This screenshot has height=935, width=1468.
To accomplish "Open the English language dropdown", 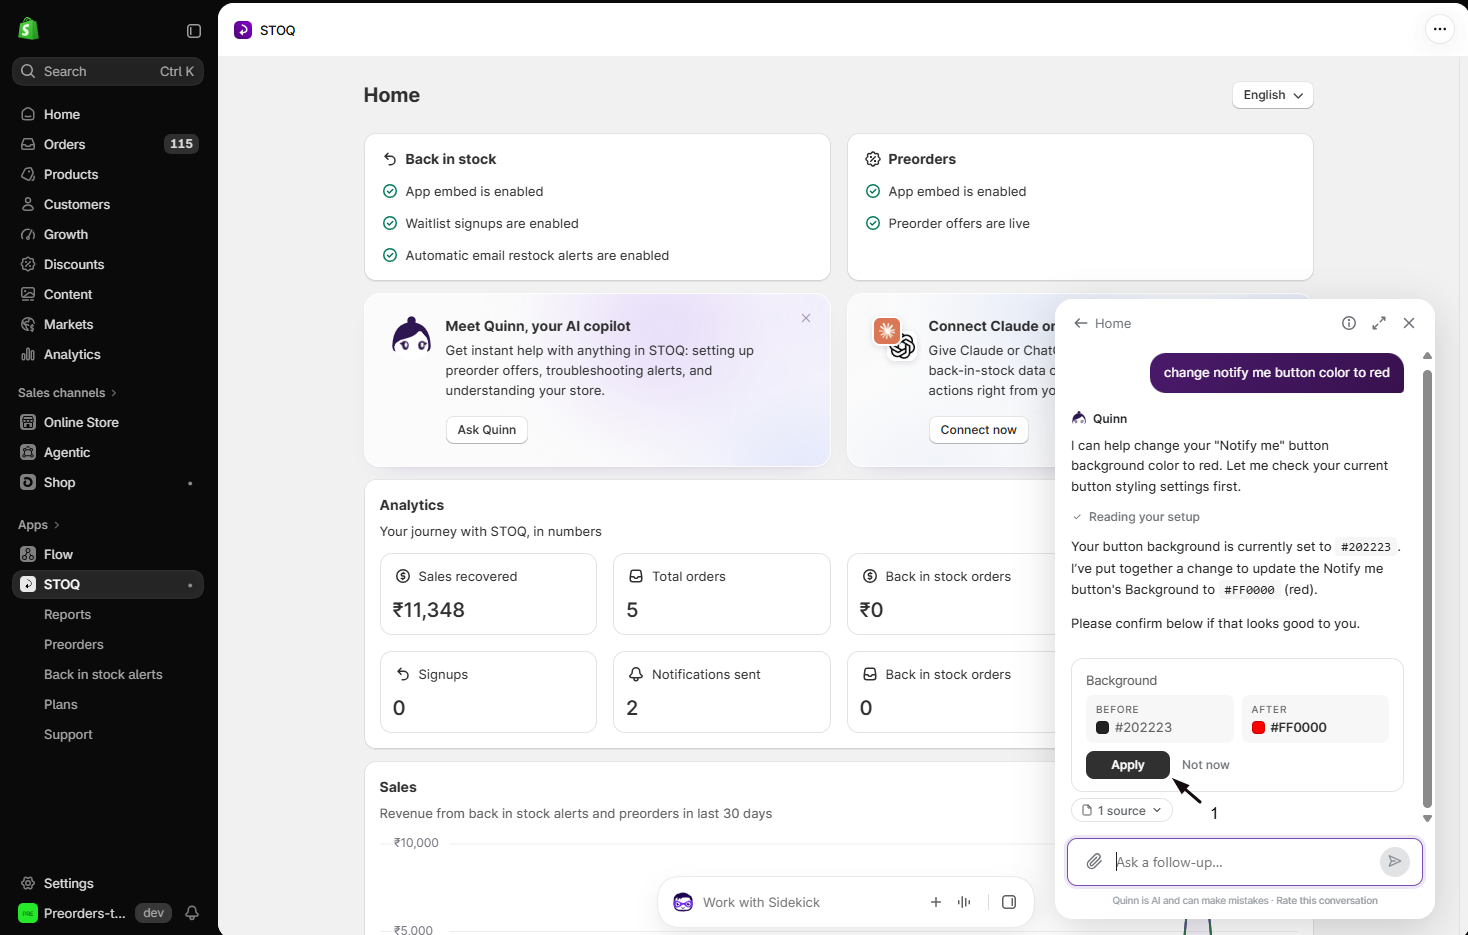I will pyautogui.click(x=1273, y=95).
